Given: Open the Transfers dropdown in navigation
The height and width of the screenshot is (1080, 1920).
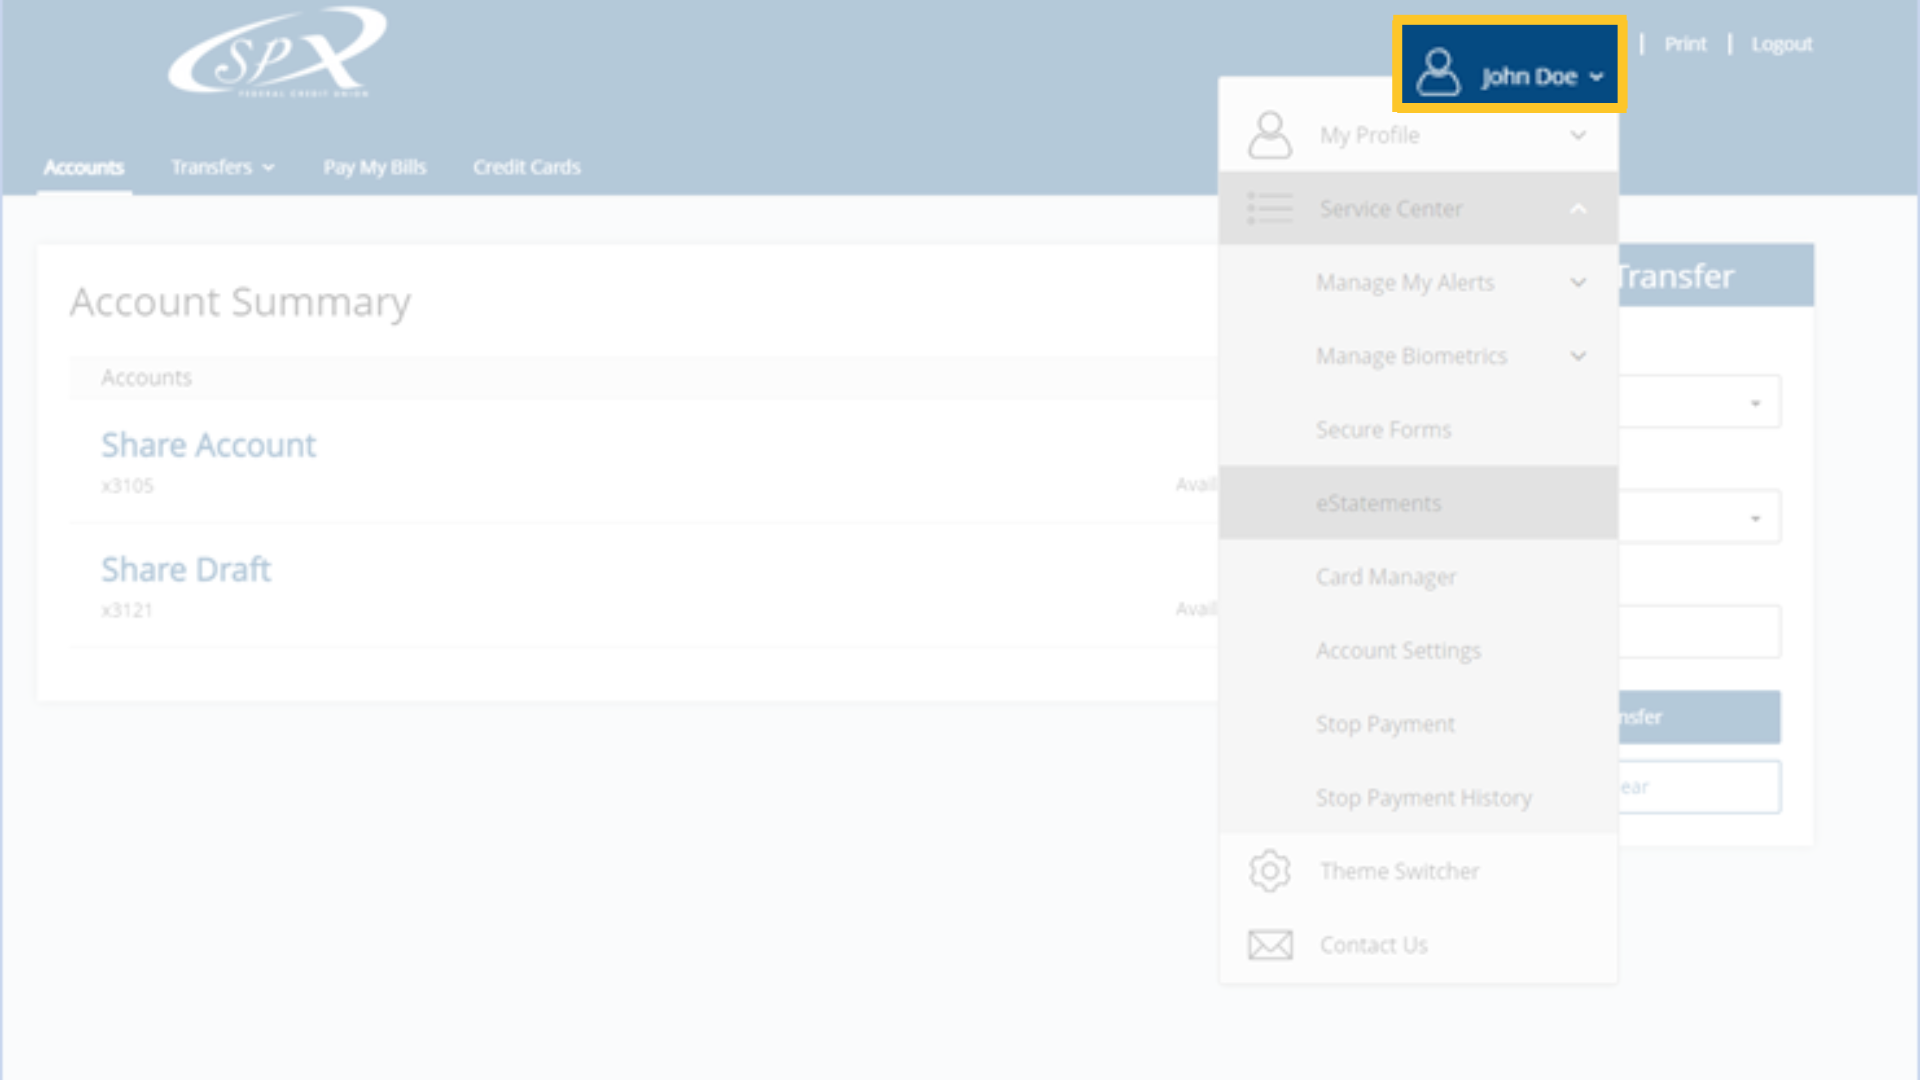Looking at the screenshot, I should pyautogui.click(x=222, y=167).
